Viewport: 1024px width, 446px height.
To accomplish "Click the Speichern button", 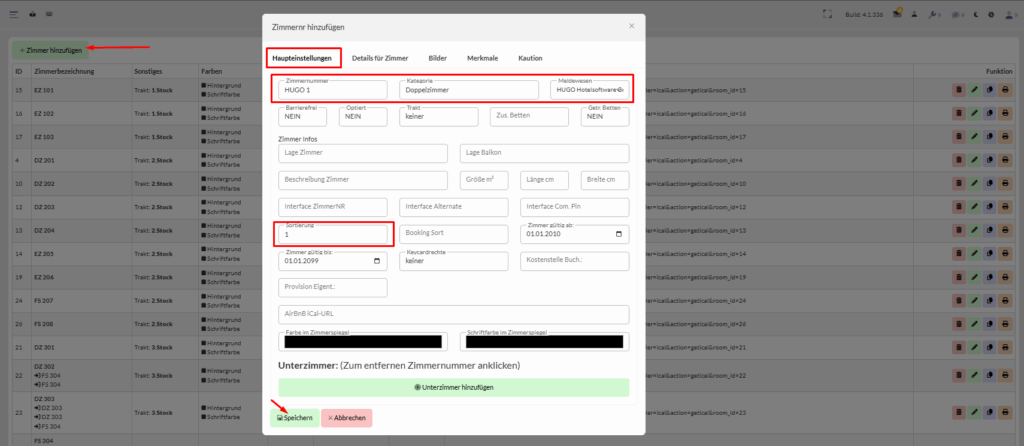I will 293,417.
